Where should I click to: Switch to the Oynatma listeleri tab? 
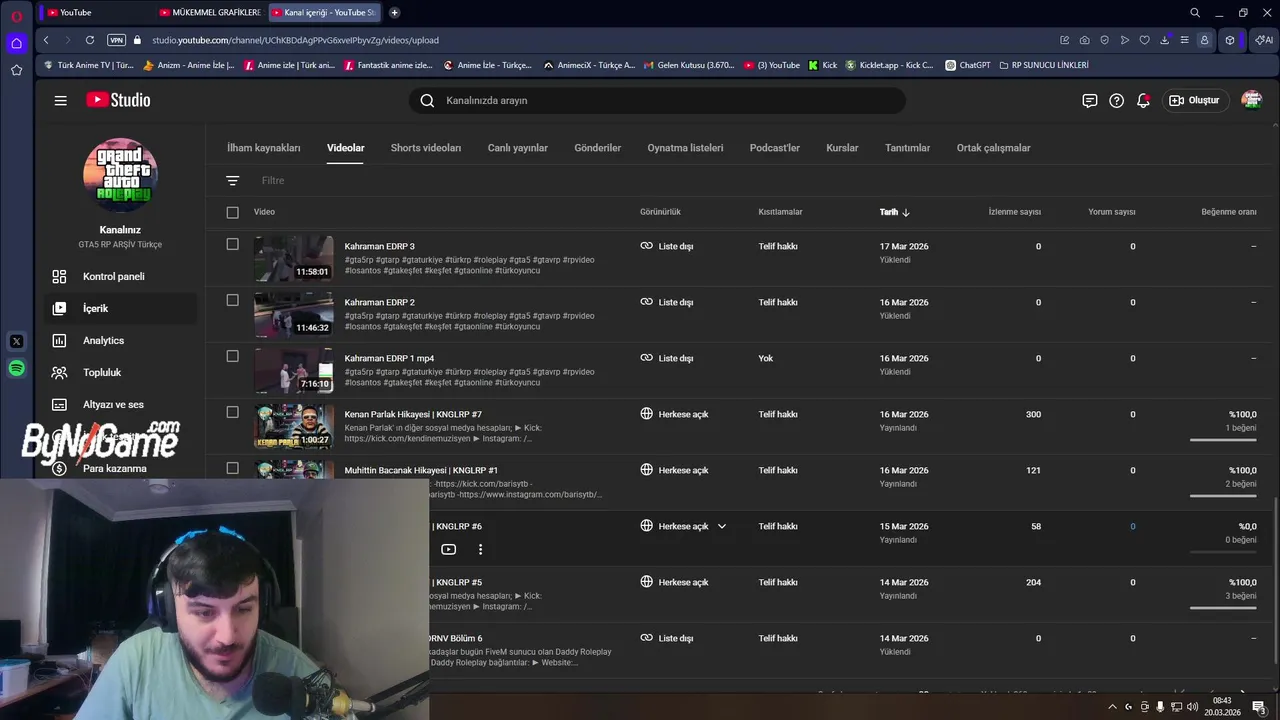click(685, 148)
